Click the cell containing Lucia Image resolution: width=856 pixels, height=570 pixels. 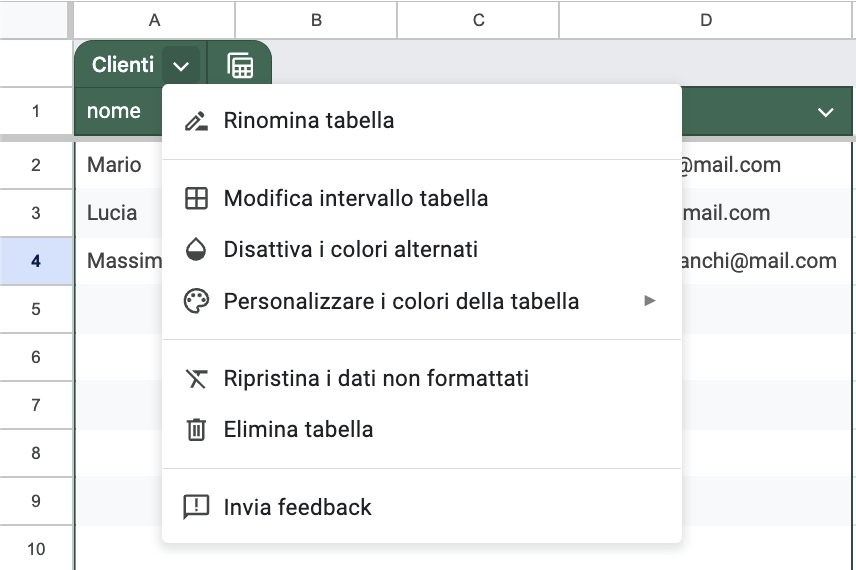(119, 213)
